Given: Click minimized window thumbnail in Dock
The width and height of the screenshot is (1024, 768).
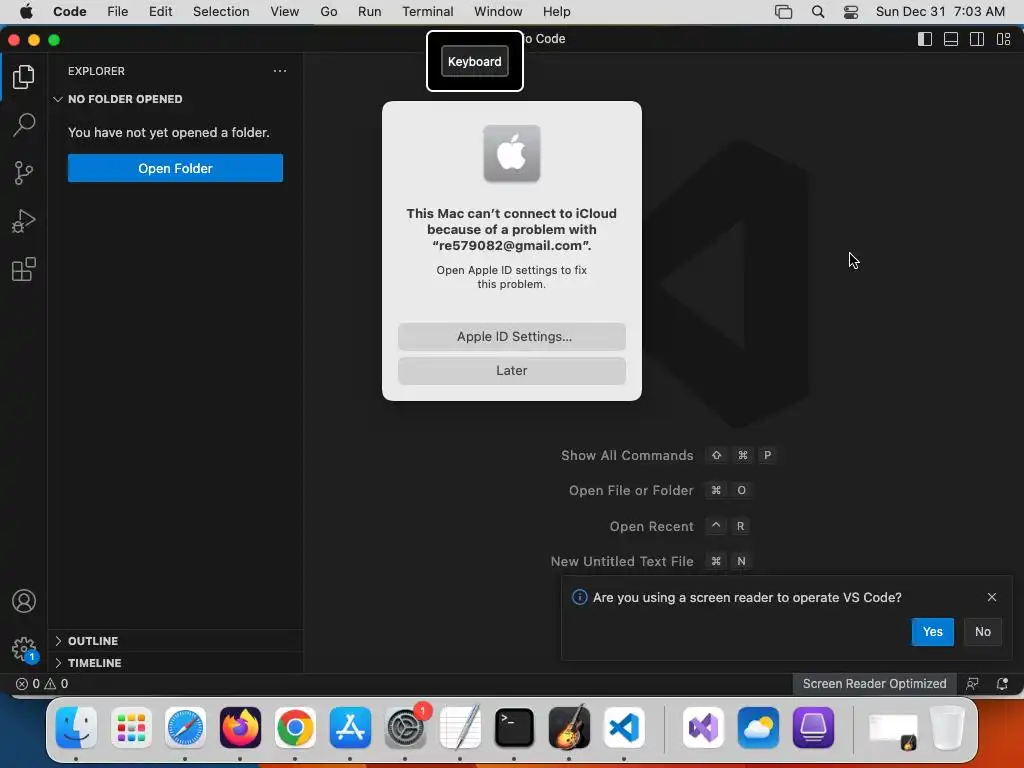Looking at the screenshot, I should (x=893, y=731).
